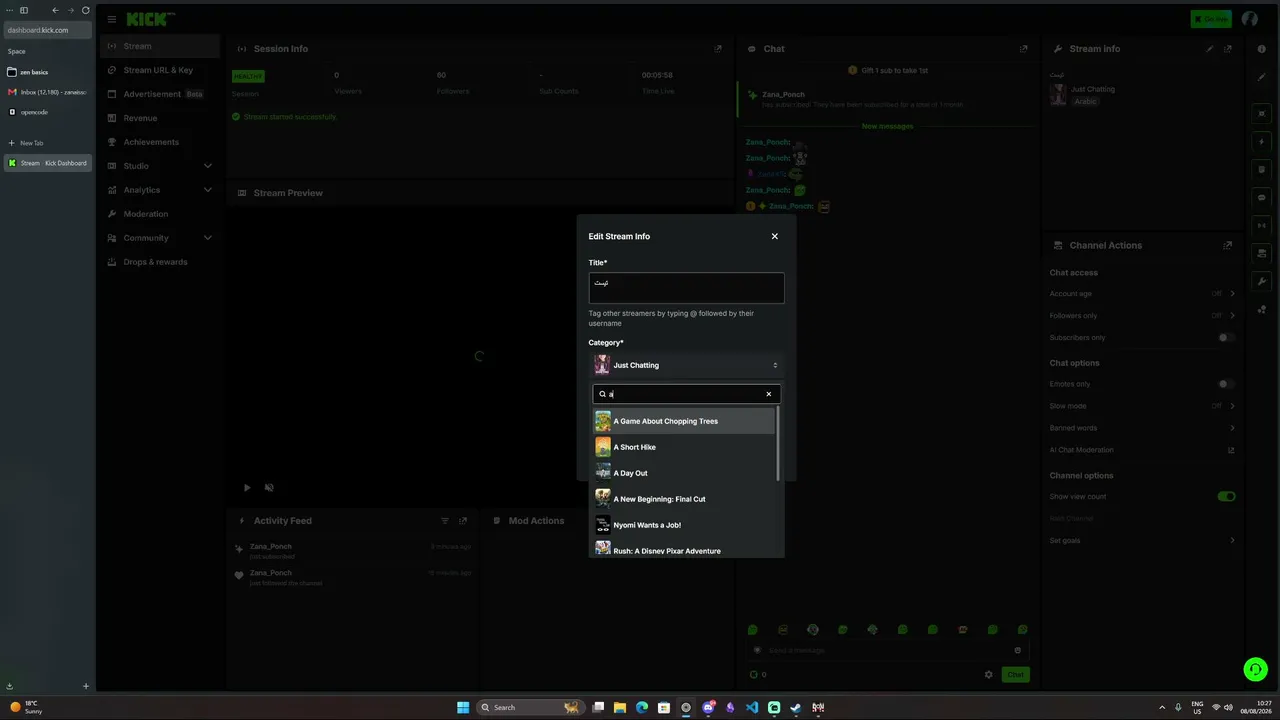This screenshot has height=720, width=1280.
Task: Open Slow mode setting
Action: pyautogui.click(x=1142, y=406)
